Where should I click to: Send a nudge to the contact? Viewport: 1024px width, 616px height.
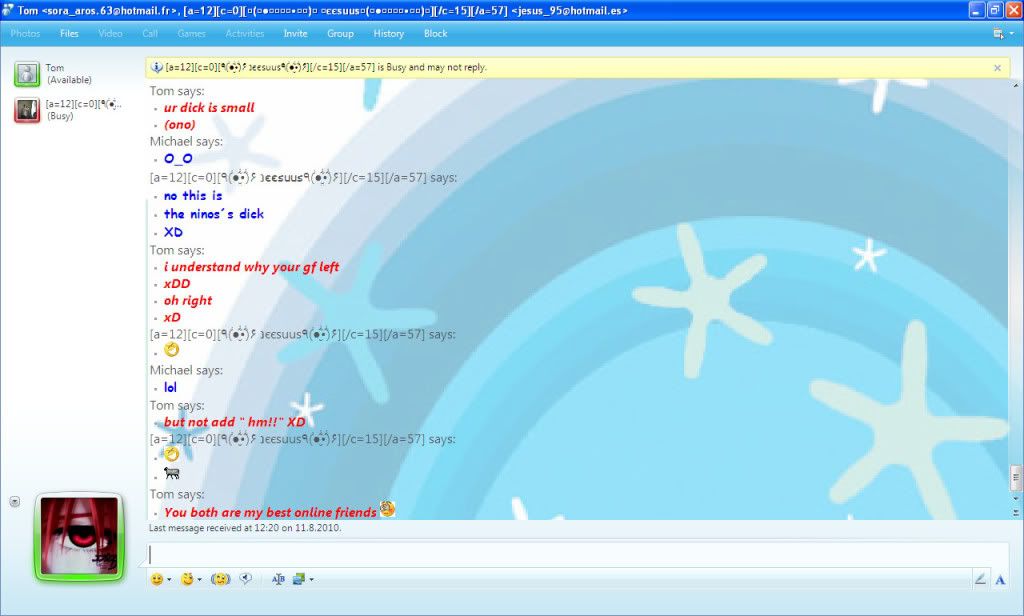[x=220, y=579]
